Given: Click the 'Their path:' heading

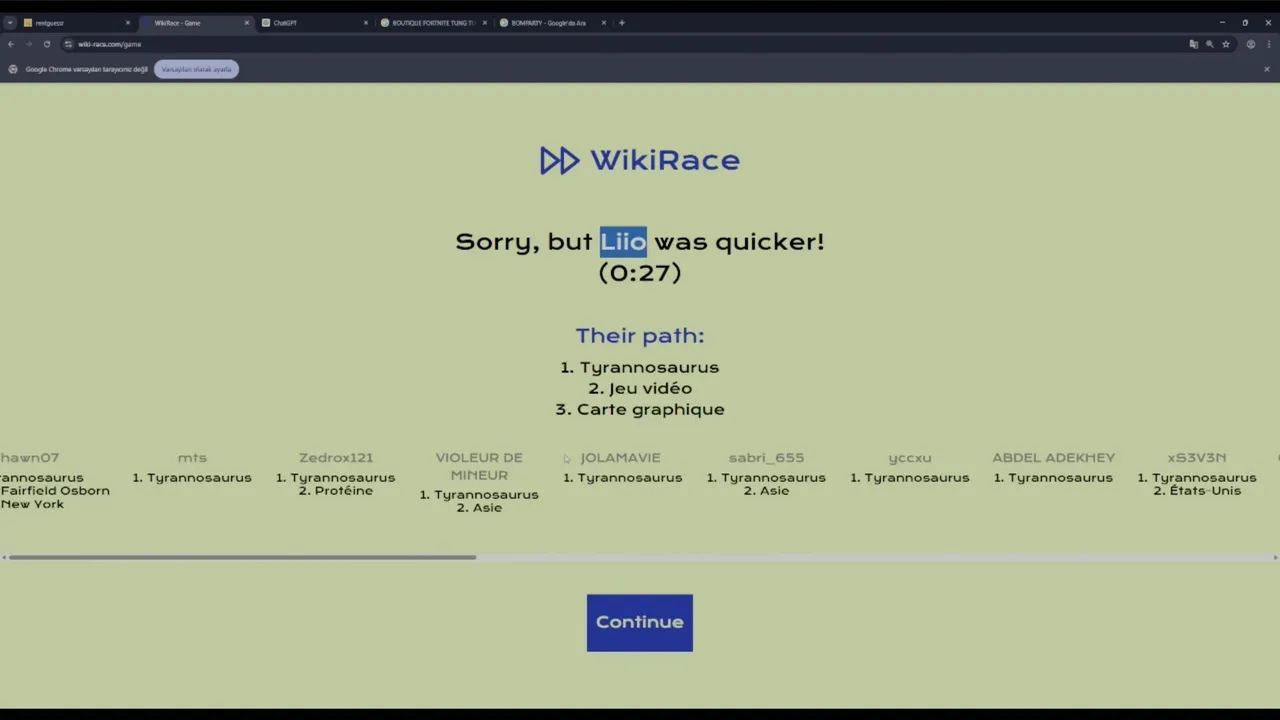Looking at the screenshot, I should [640, 335].
